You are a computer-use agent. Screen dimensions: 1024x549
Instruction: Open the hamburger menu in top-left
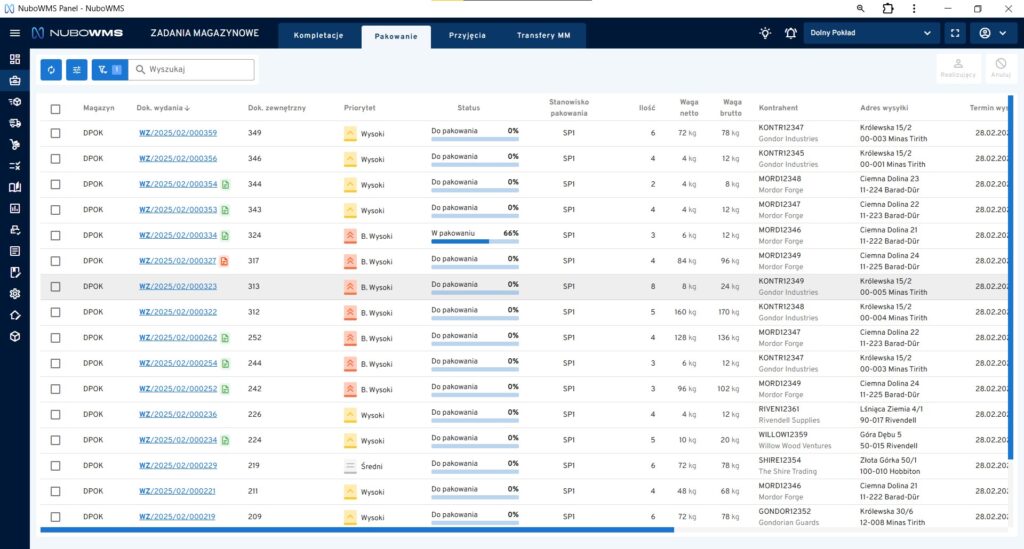point(14,33)
